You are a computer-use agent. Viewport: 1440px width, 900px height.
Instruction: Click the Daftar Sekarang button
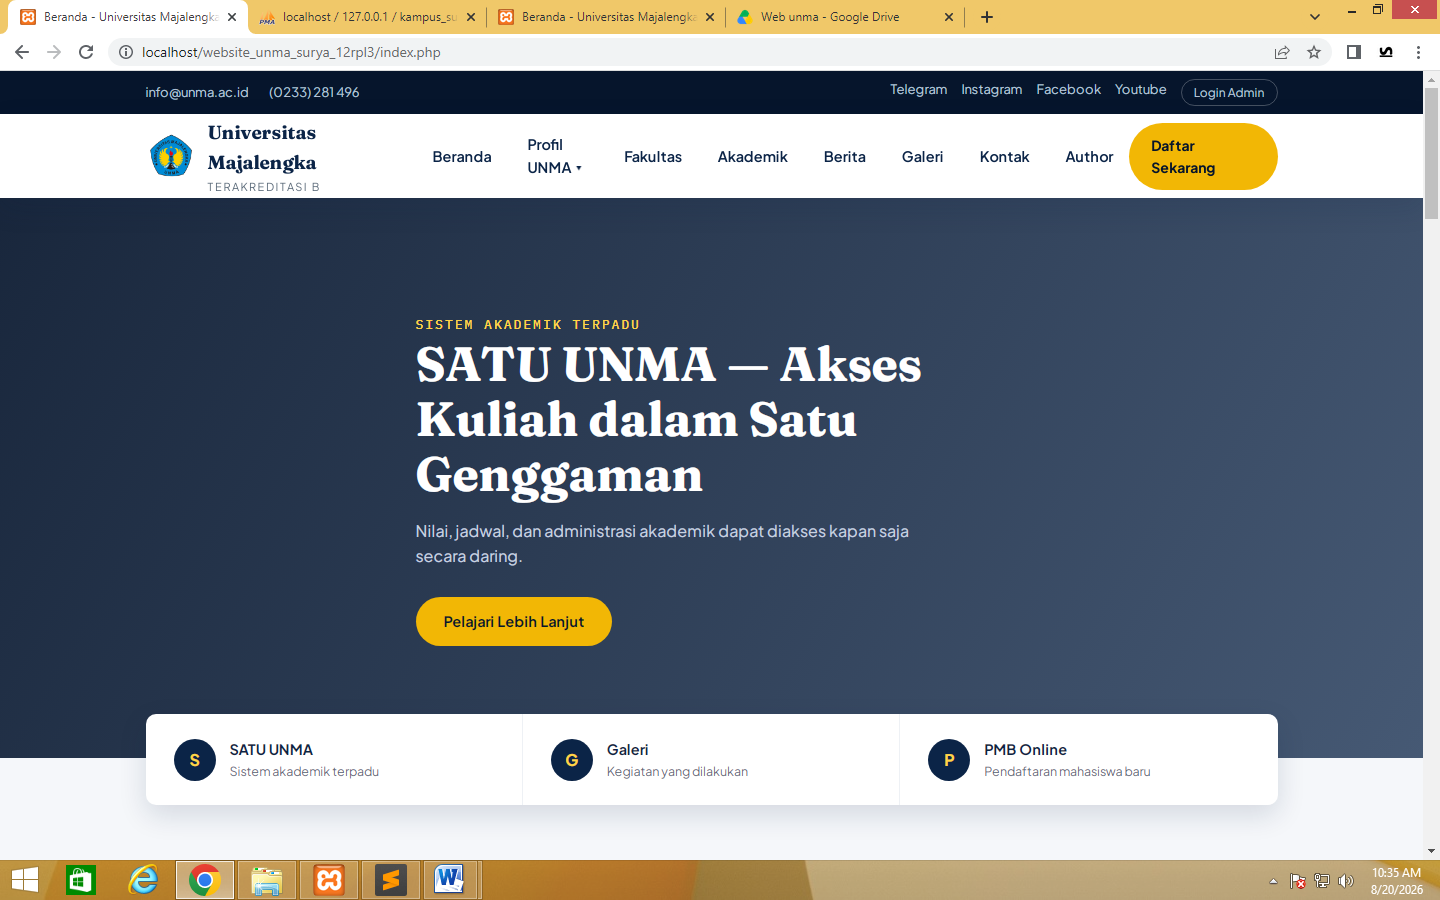[x=1203, y=156]
